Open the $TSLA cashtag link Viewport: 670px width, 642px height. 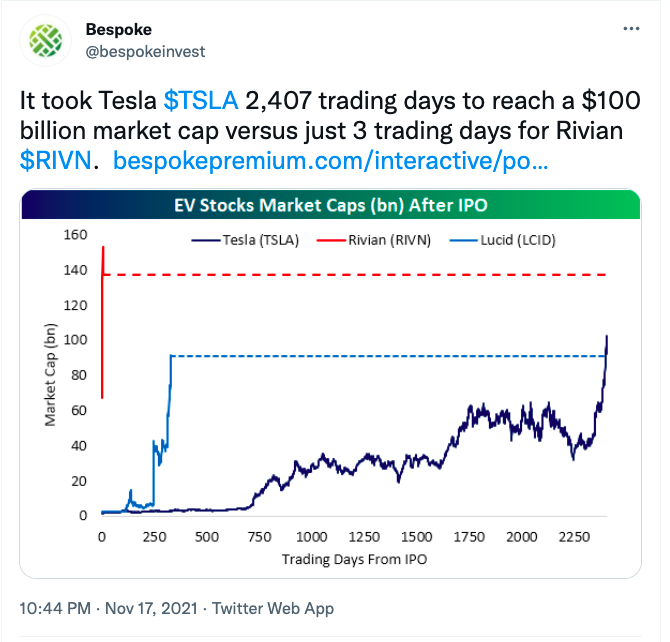(201, 100)
